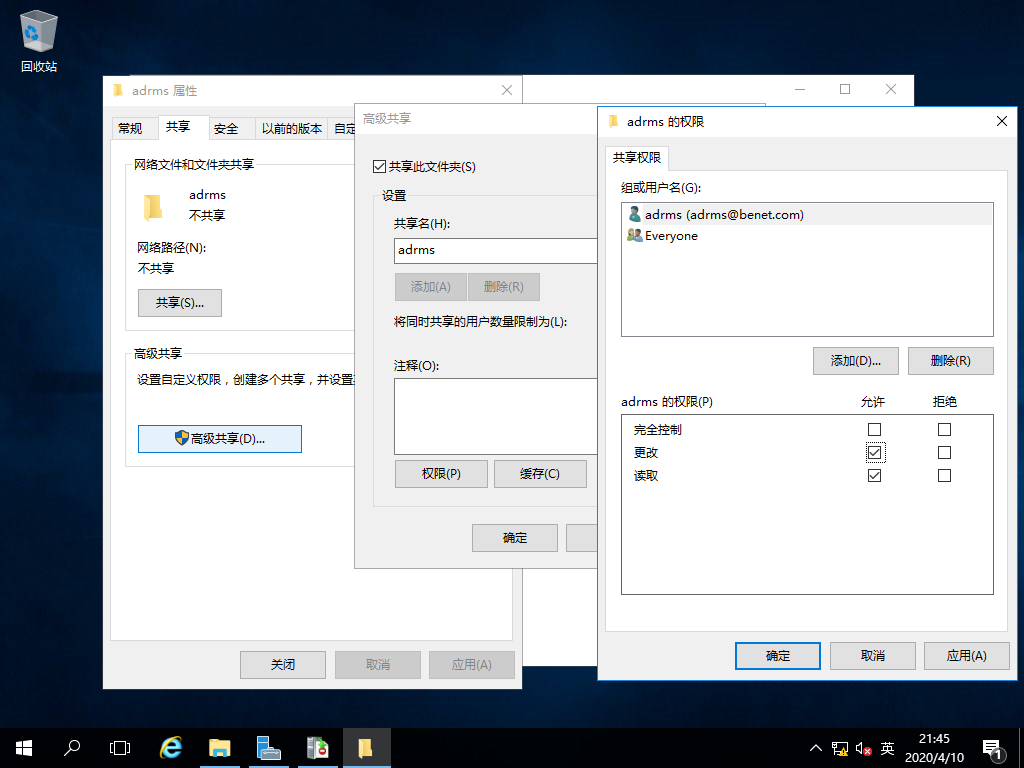
Task: Toggle 共享此文件夹(S) checkbox
Action: [x=379, y=167]
